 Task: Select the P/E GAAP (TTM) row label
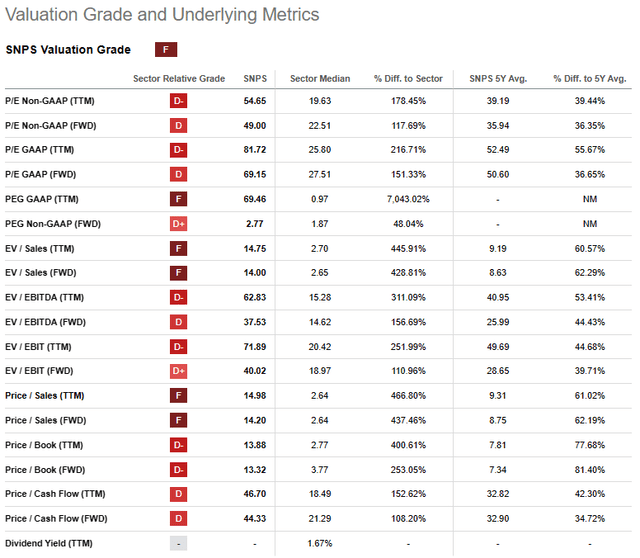tap(40, 150)
